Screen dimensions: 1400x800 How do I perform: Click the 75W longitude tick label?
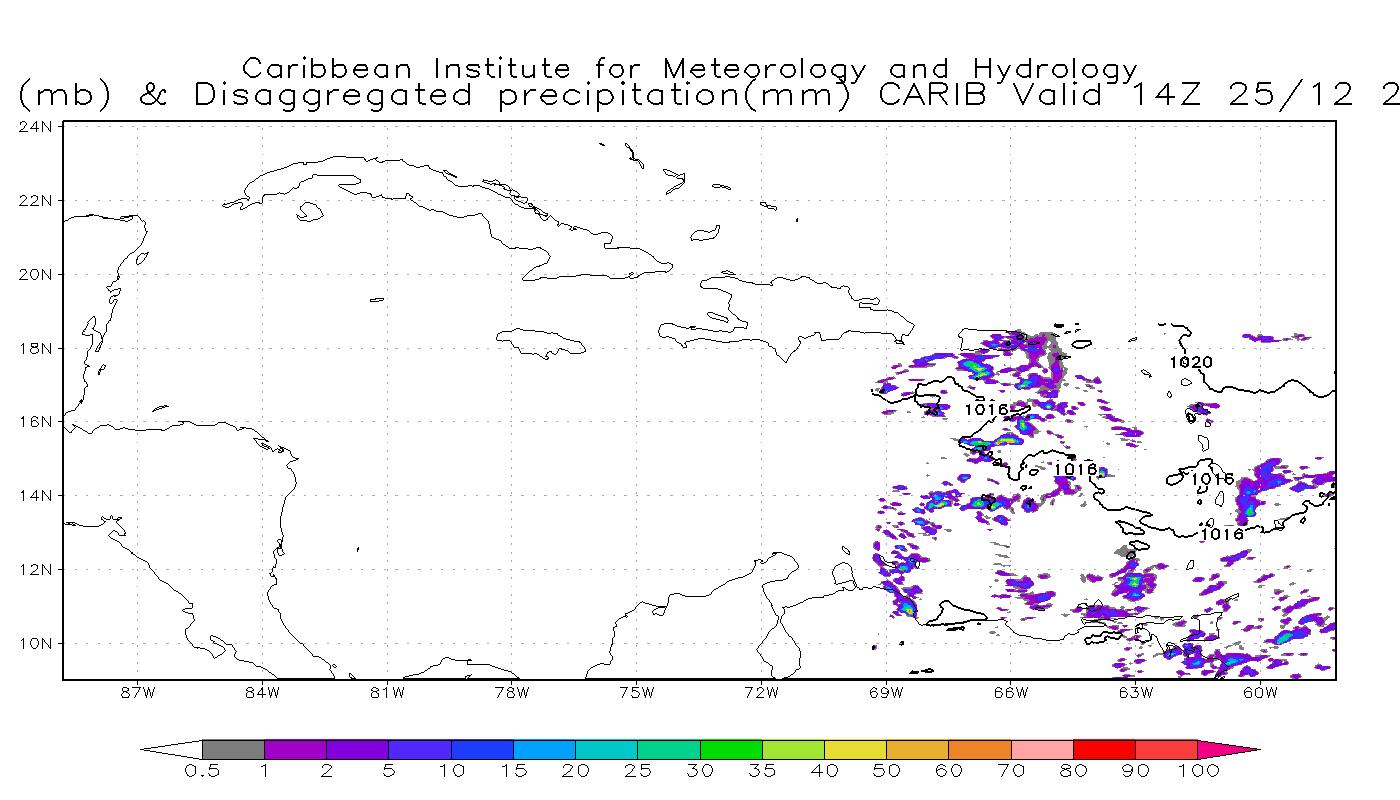pos(636,692)
